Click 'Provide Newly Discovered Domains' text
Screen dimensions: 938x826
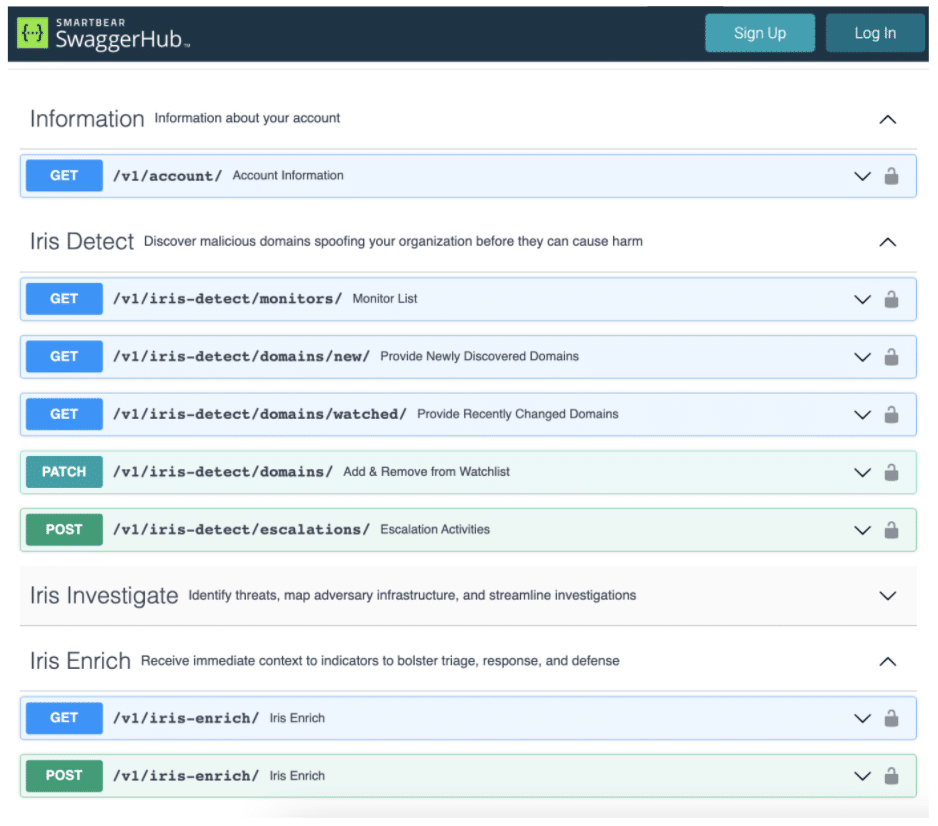479,356
